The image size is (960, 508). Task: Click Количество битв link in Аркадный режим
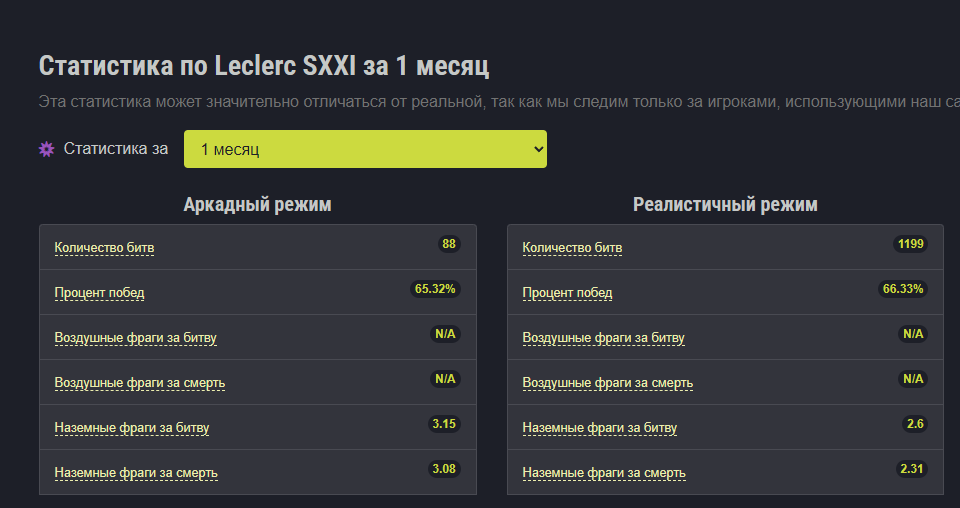coord(104,248)
